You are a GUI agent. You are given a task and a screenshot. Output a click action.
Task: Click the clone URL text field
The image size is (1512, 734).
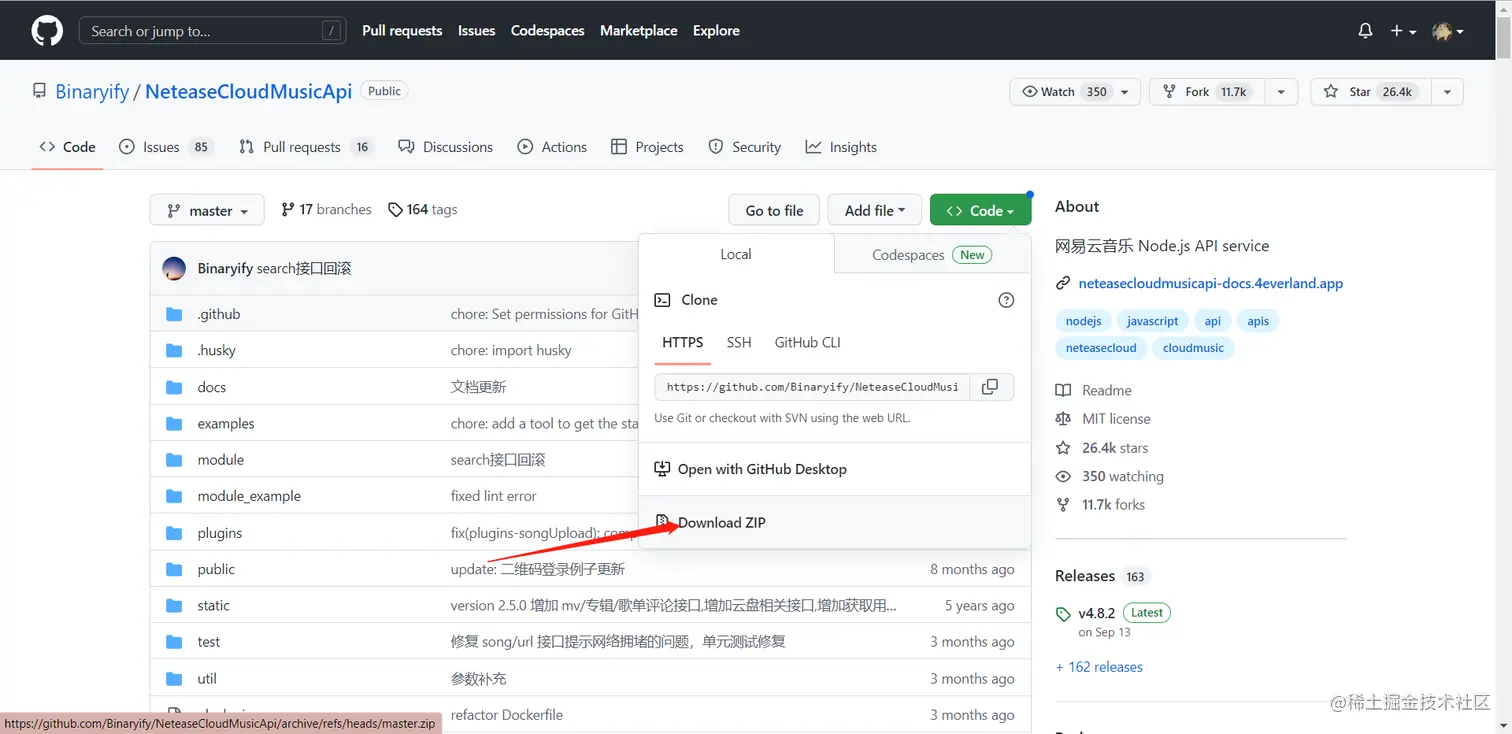(x=812, y=387)
